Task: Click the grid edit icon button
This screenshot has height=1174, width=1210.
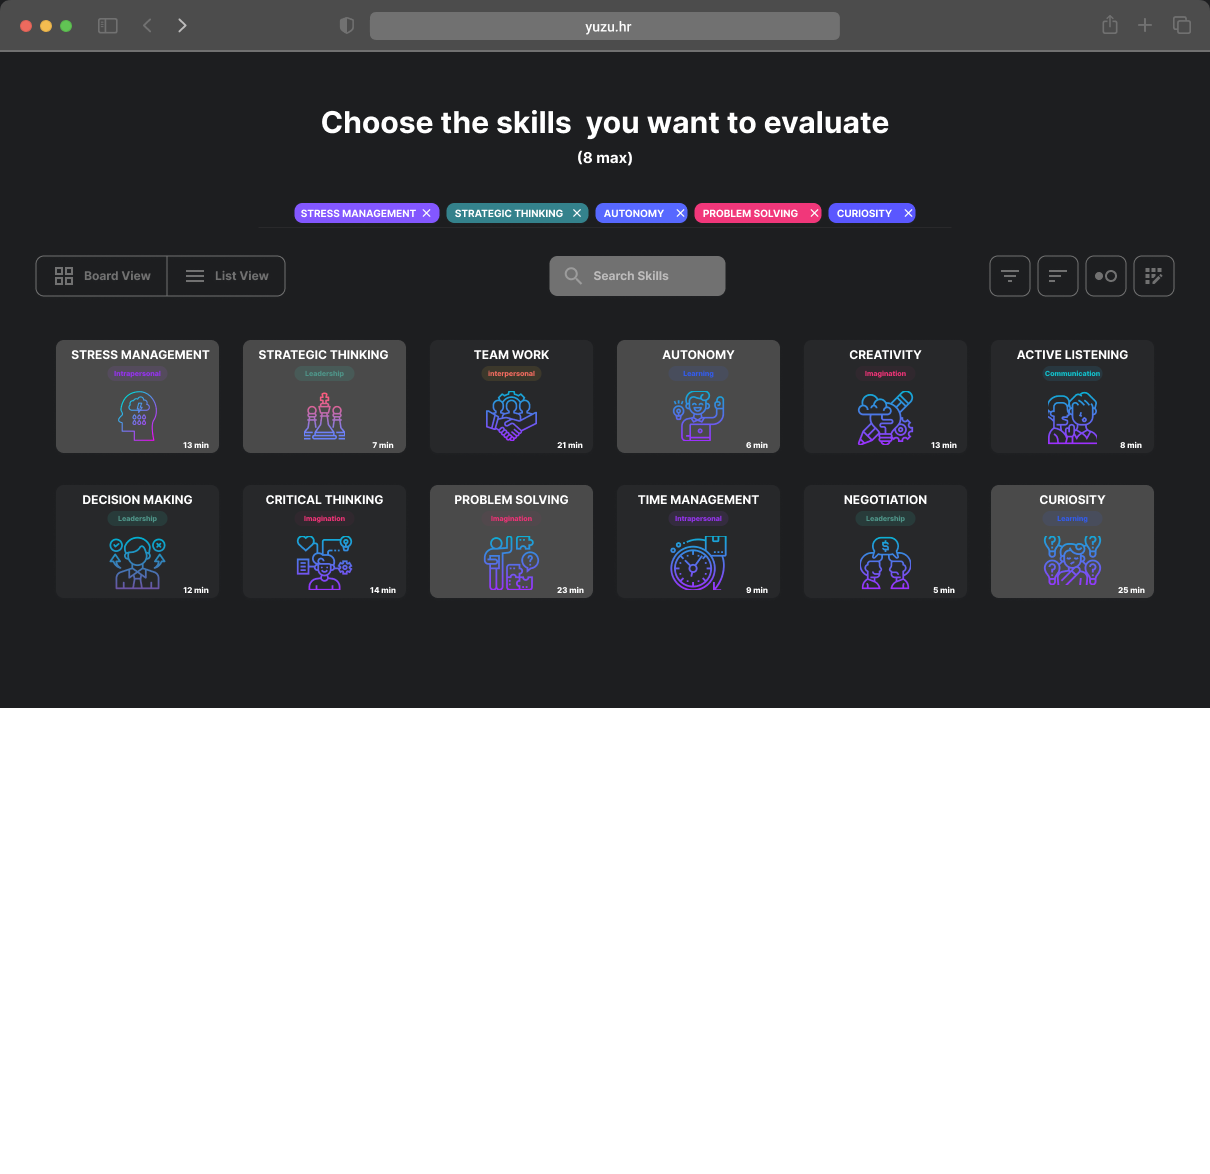Action: click(1154, 276)
